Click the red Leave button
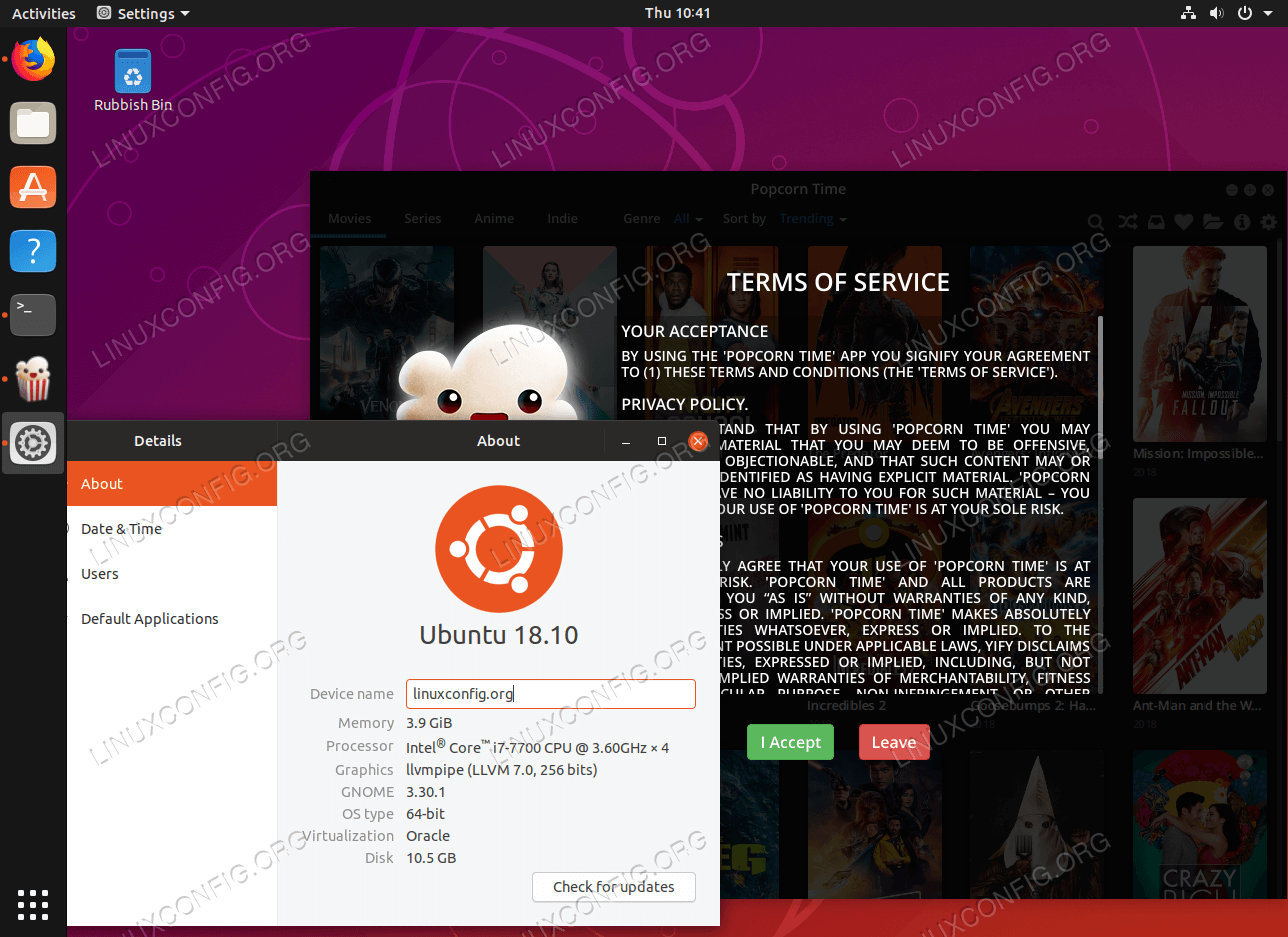The height and width of the screenshot is (937, 1288). [x=894, y=742]
